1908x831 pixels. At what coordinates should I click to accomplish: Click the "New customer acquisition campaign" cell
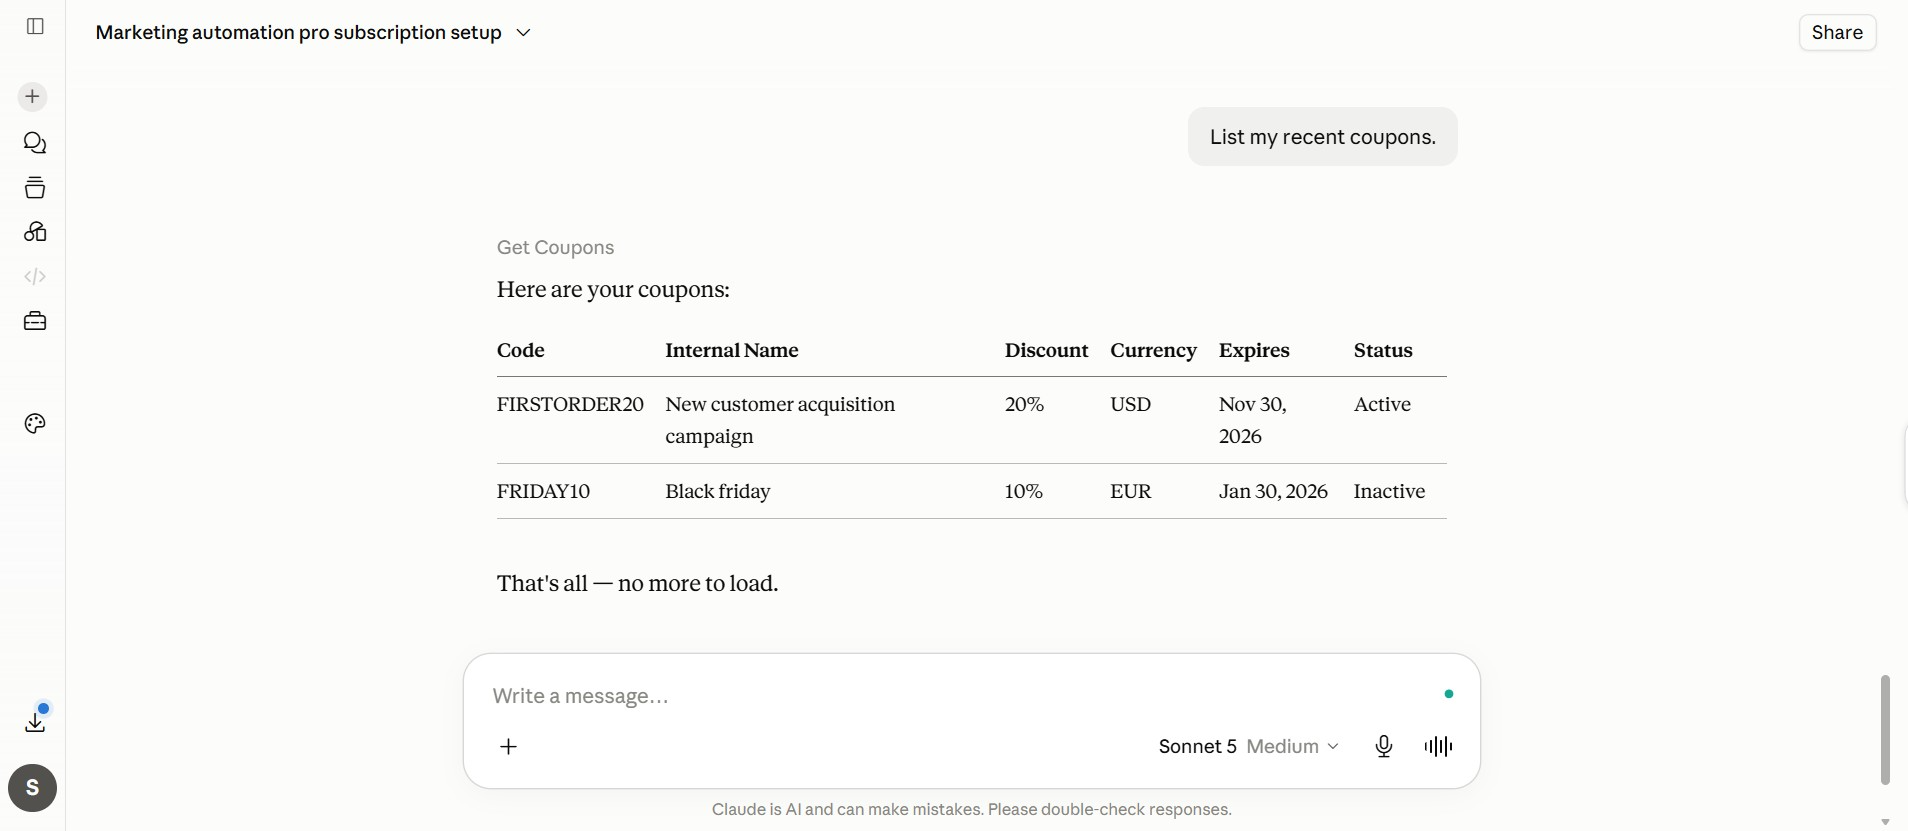780,420
